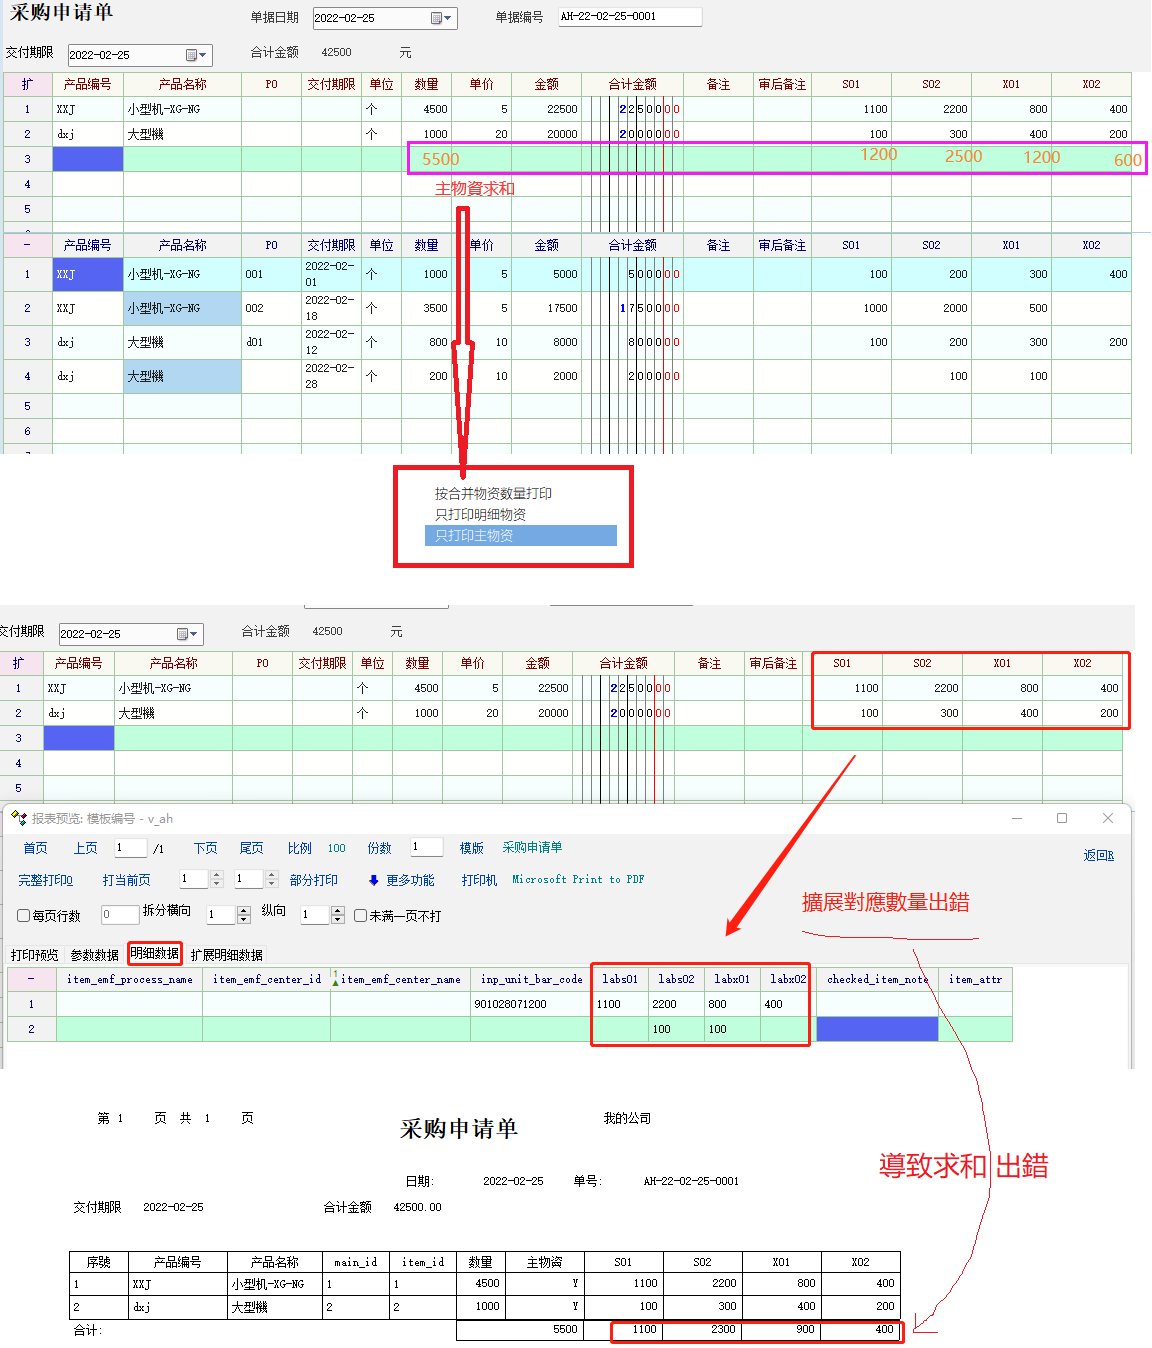
Task: Decrease the 拆分横向 spinner value
Action: [243, 919]
